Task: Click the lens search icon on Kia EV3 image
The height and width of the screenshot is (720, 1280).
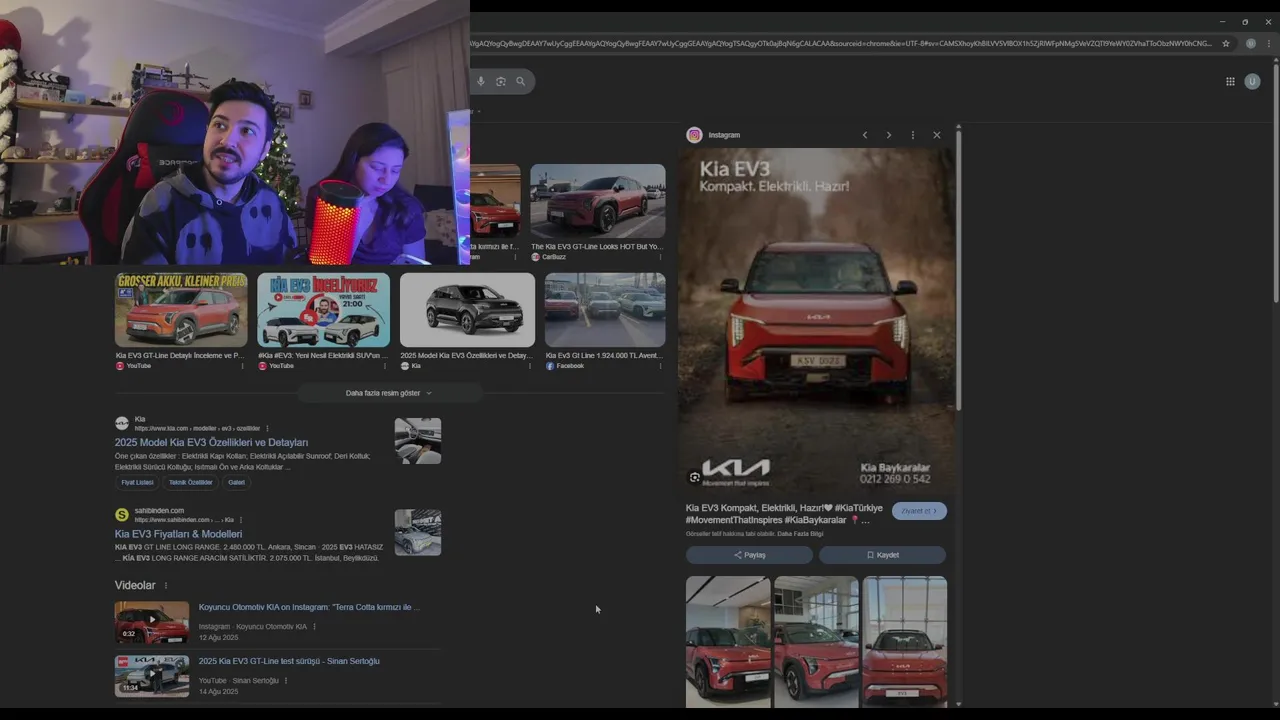Action: tap(695, 477)
